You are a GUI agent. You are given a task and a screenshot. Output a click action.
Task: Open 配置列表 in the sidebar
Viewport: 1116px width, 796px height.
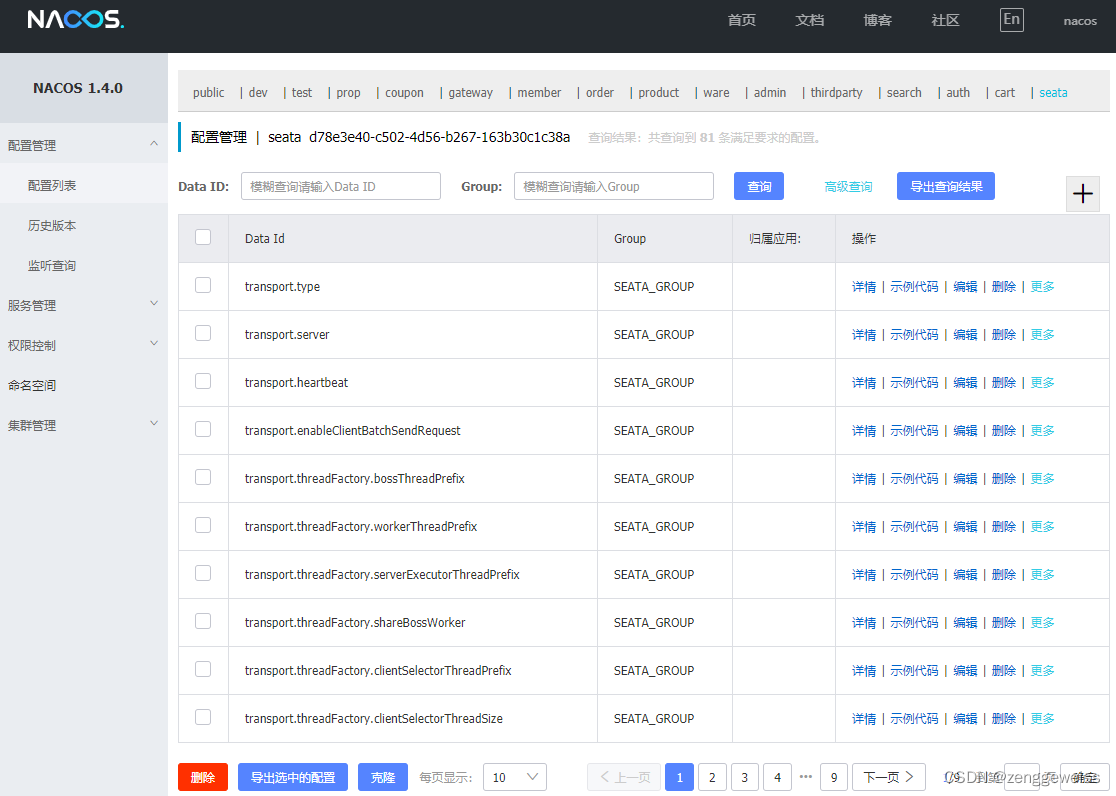pyautogui.click(x=52, y=186)
